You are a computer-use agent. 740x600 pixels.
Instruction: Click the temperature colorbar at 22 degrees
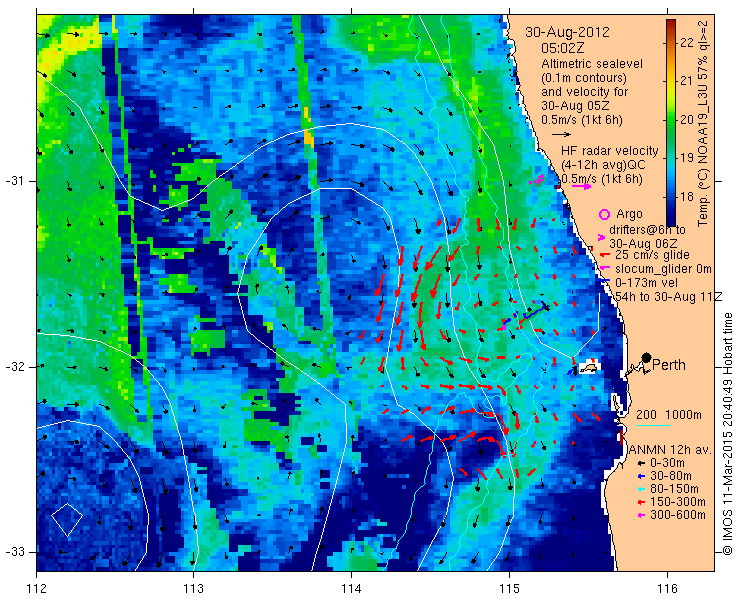click(x=671, y=42)
